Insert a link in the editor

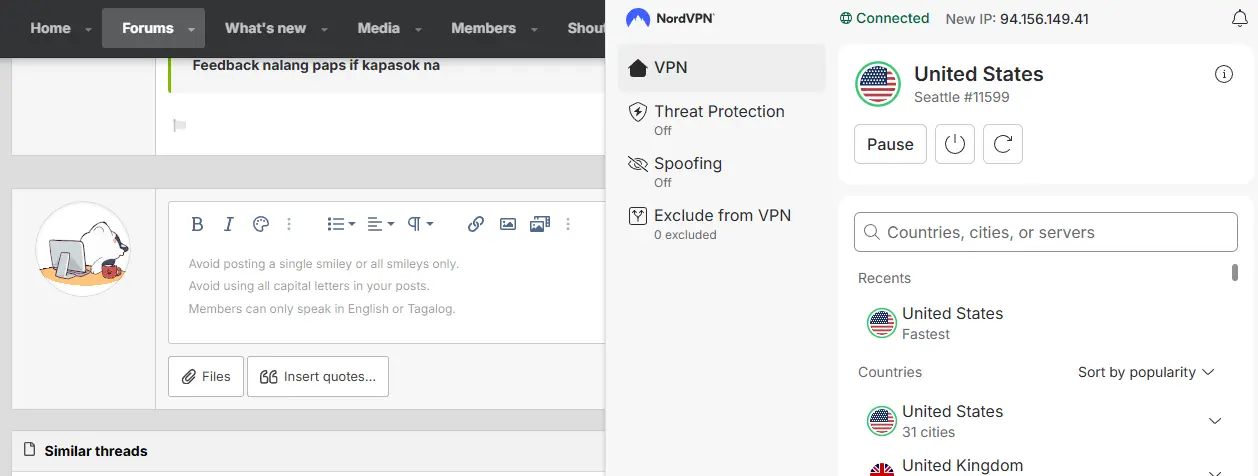476,224
